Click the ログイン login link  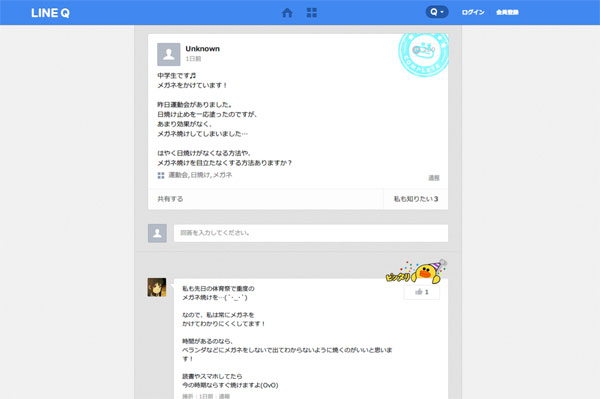(x=473, y=12)
